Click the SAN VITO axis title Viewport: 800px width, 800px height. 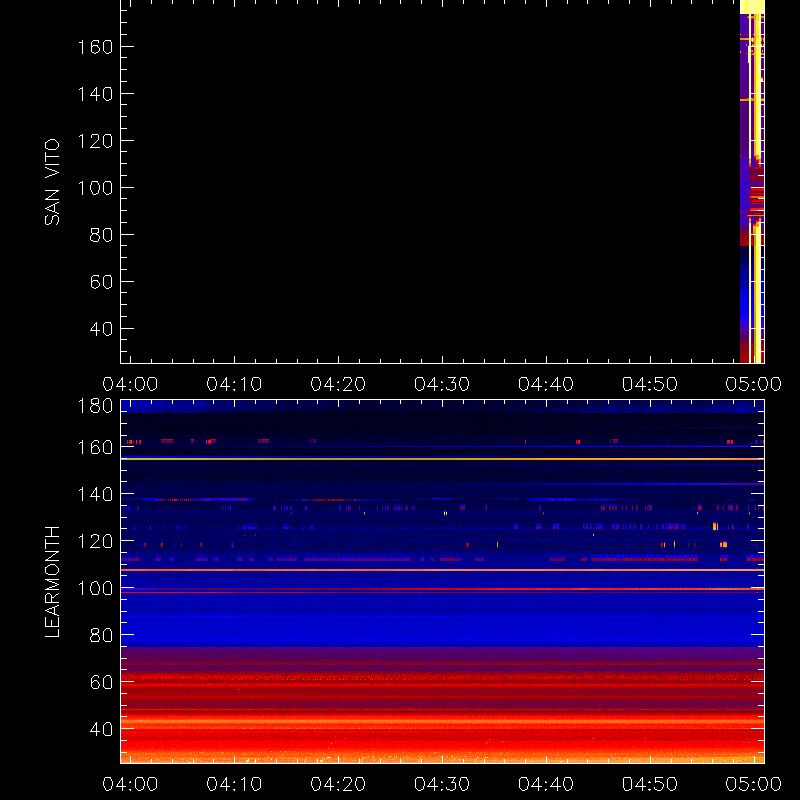click(52, 182)
